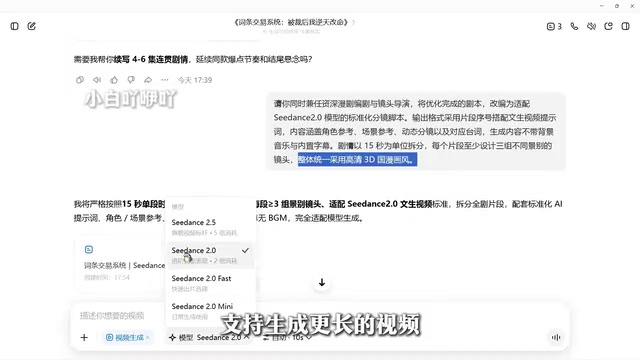Image resolution: width=640 pixels, height=360 pixels.
Task: Click the user prompt message bubble
Action: pyautogui.click(x=416, y=131)
